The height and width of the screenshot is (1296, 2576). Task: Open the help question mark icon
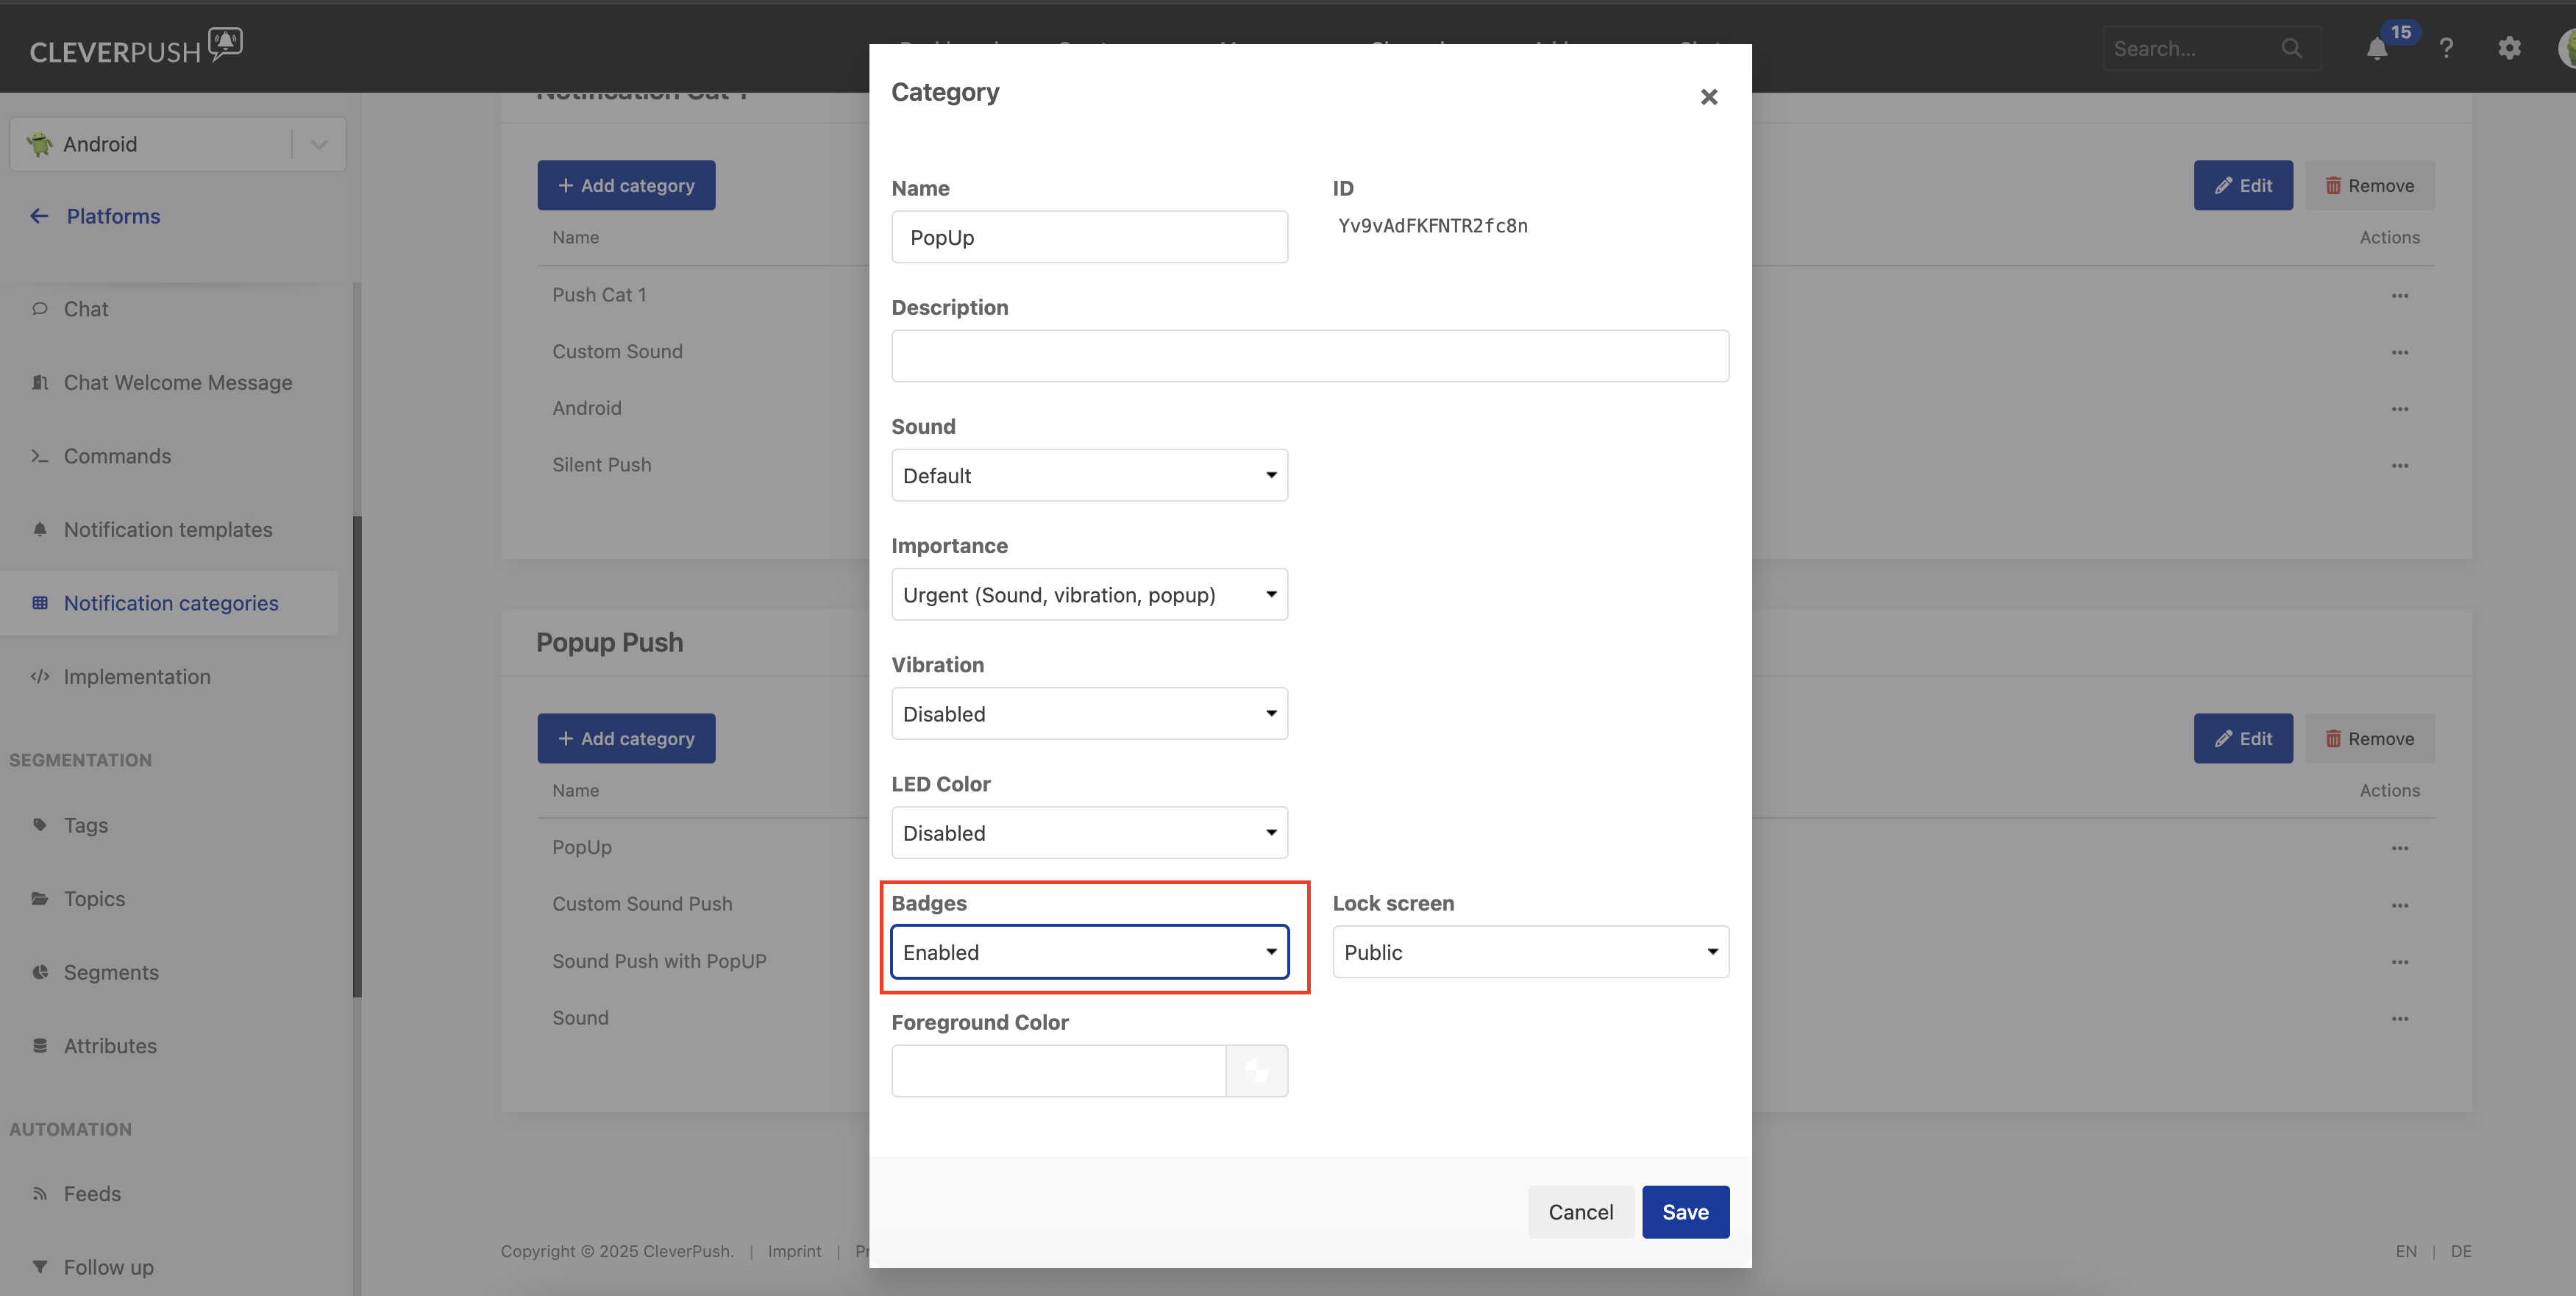coord(2446,48)
